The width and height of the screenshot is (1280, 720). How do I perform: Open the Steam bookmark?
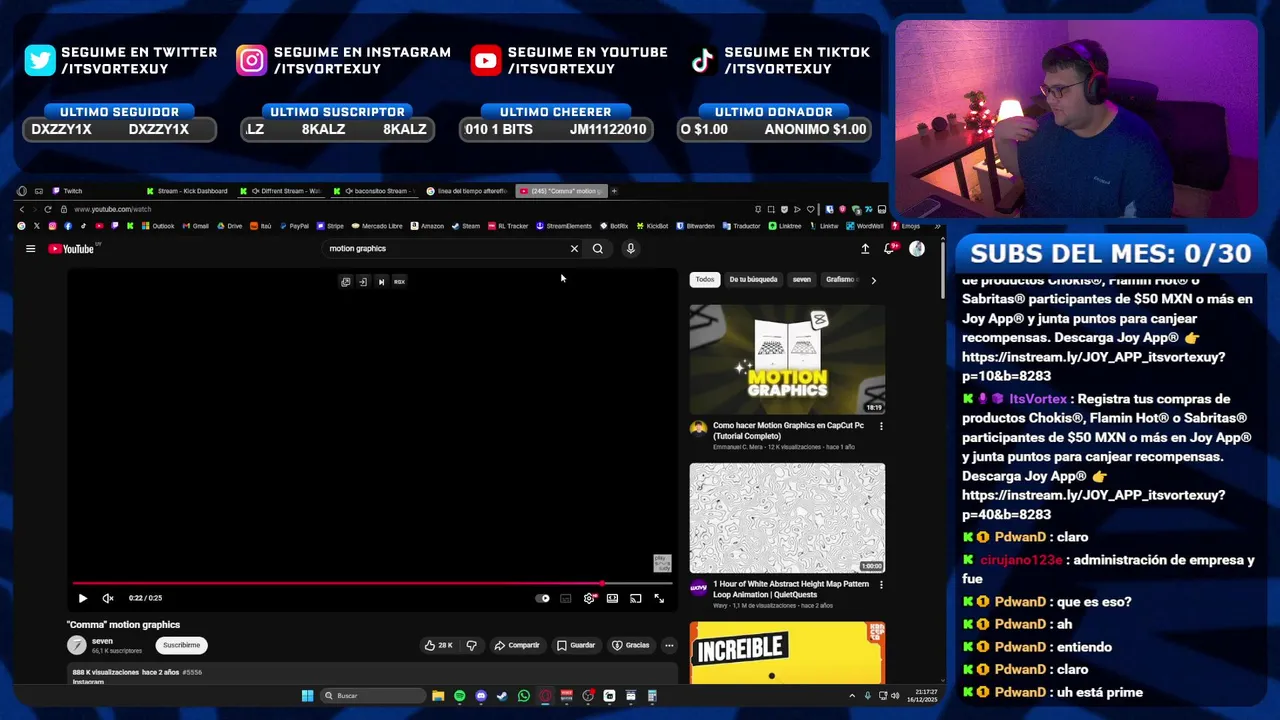[466, 226]
